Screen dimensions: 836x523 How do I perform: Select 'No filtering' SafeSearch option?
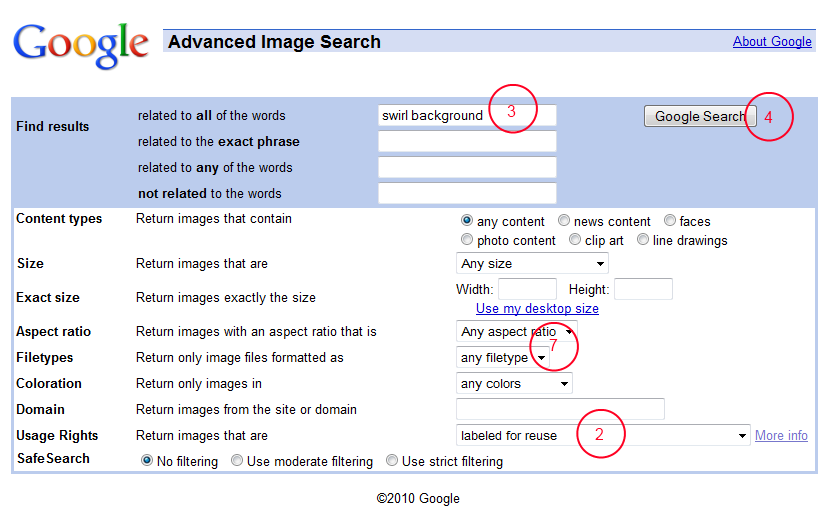coord(147,460)
